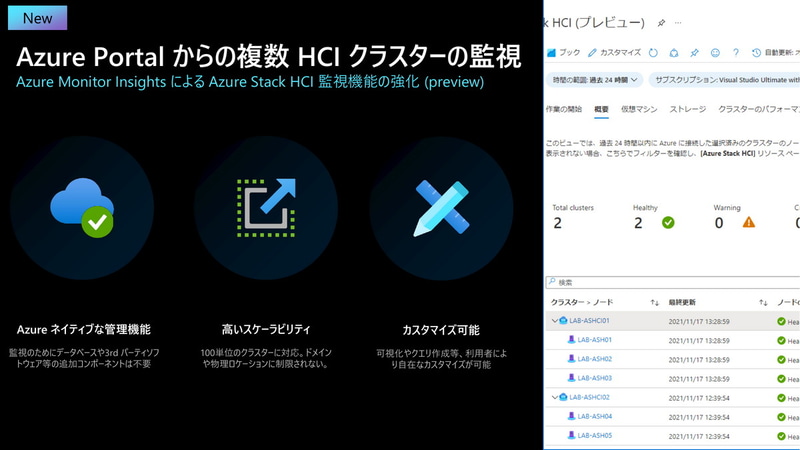Click the 最終更新 column header
The height and width of the screenshot is (450, 800).
(682, 303)
